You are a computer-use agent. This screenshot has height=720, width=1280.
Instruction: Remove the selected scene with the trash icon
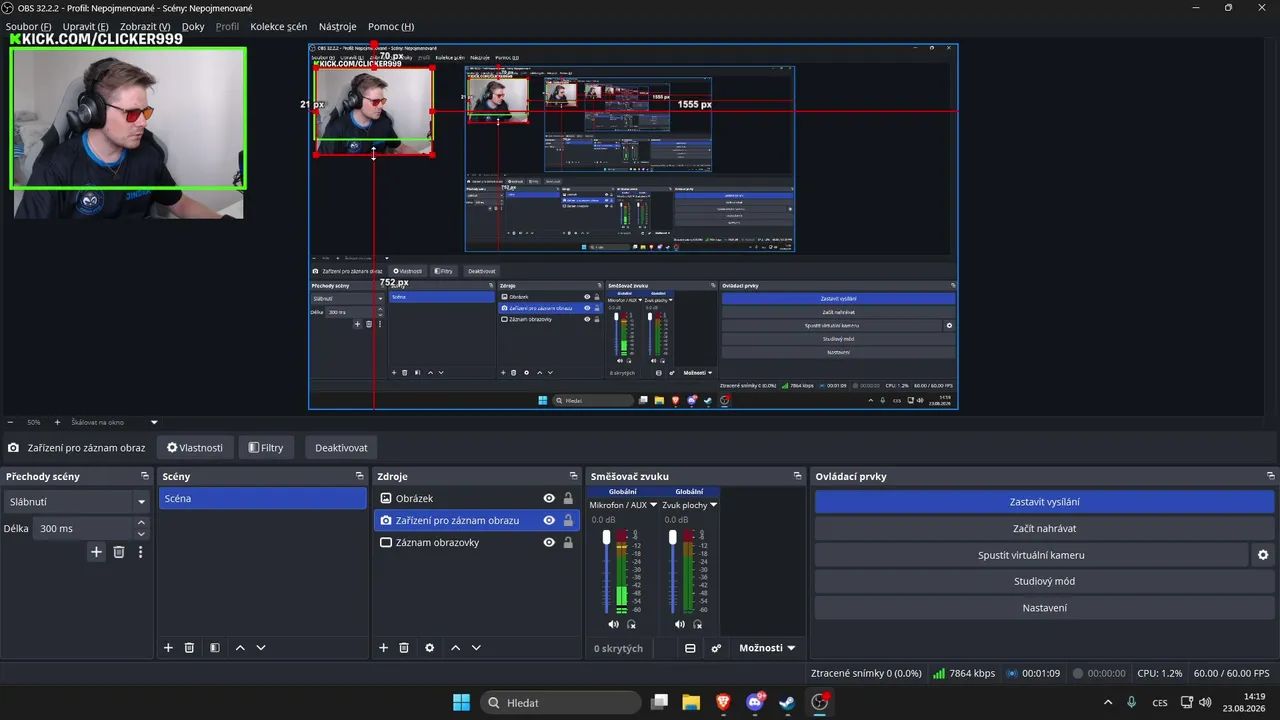pos(189,648)
